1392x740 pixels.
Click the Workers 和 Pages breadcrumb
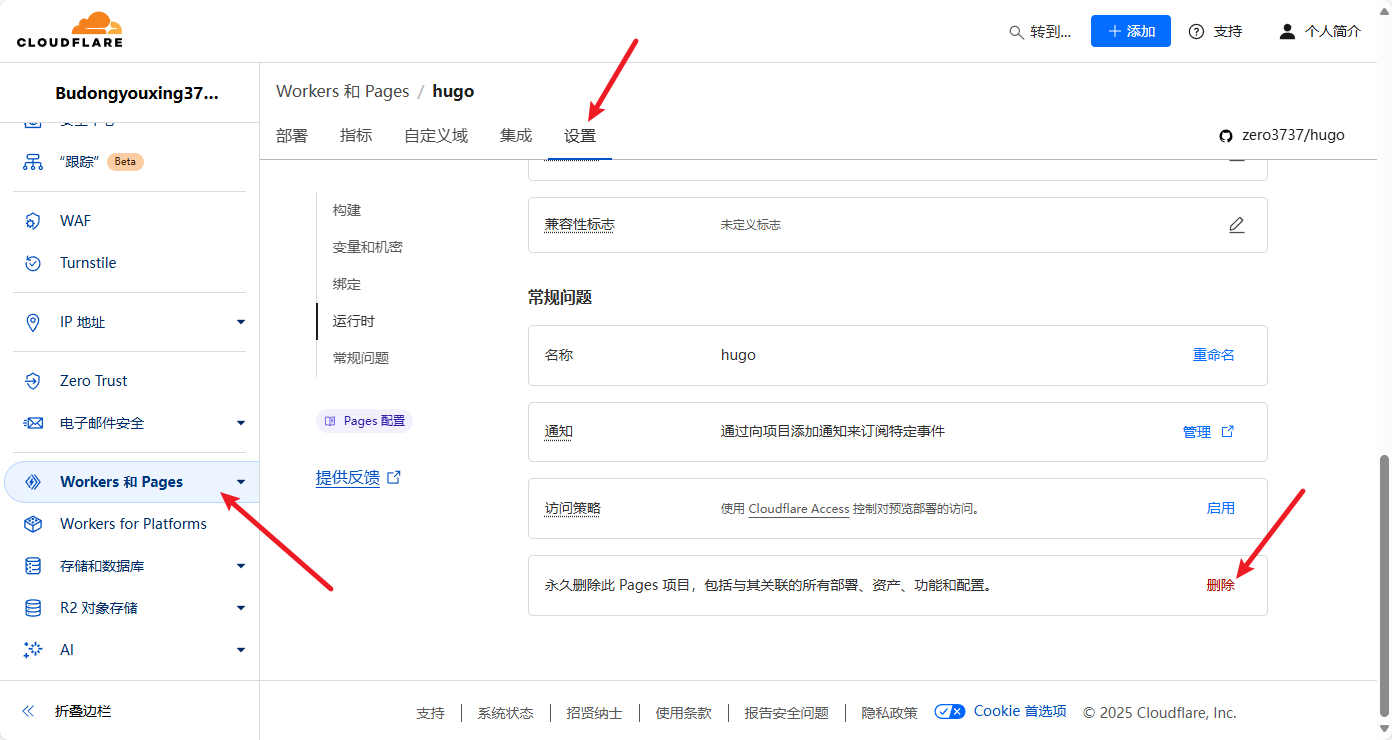[x=343, y=91]
